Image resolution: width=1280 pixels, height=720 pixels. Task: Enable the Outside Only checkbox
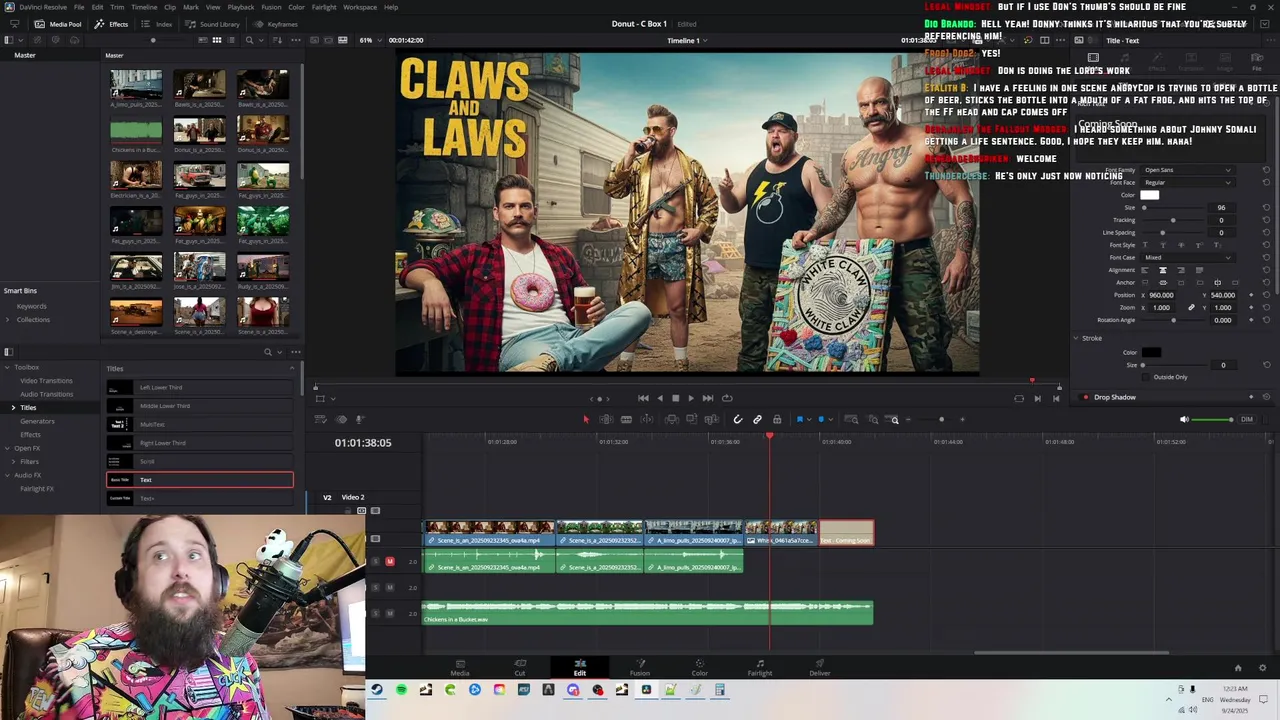coord(1146,377)
